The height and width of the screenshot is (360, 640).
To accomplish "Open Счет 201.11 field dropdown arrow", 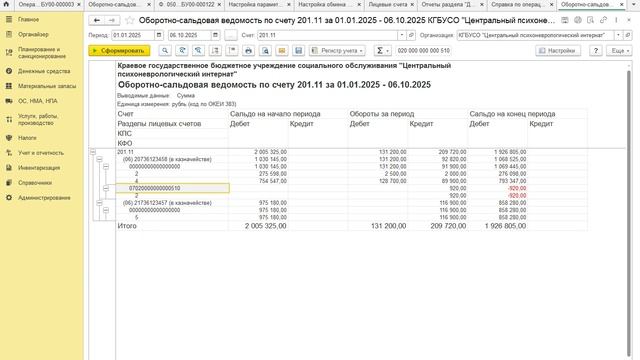I will point(402,35).
